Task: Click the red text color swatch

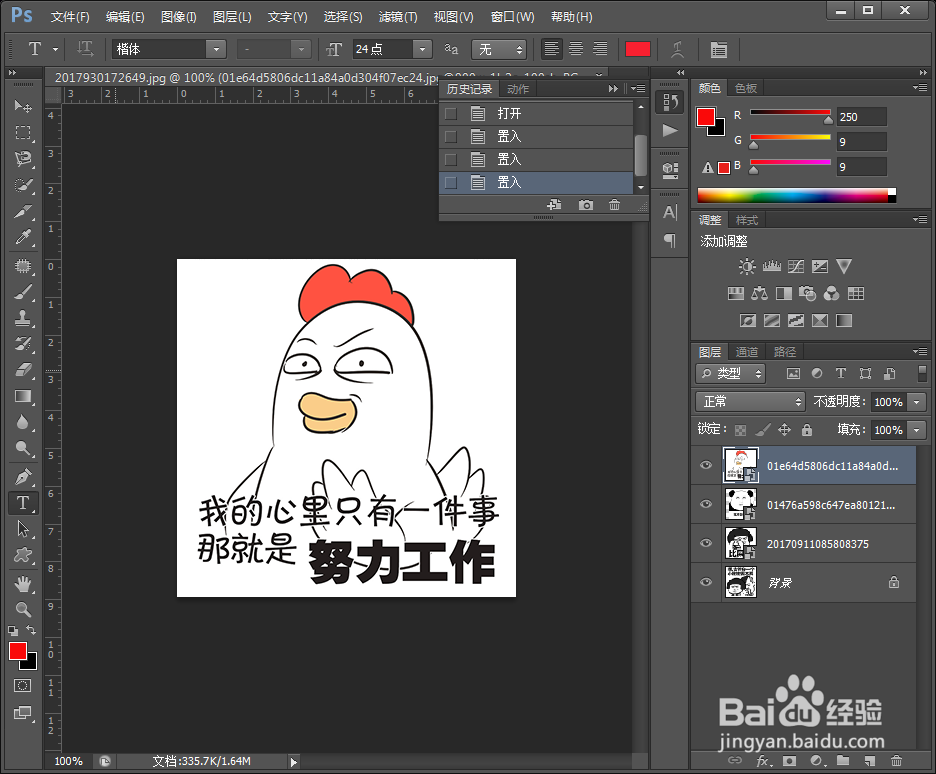Action: (x=638, y=50)
